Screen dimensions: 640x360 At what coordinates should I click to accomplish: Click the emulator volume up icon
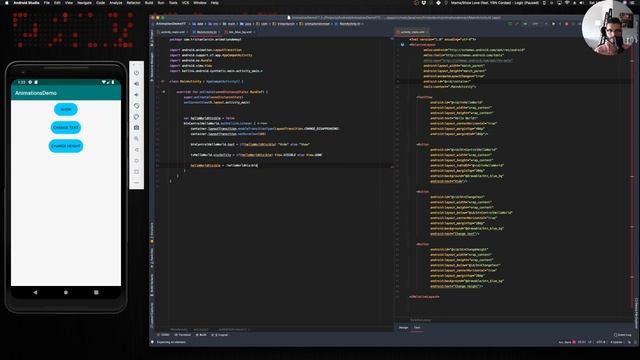pos(136,84)
